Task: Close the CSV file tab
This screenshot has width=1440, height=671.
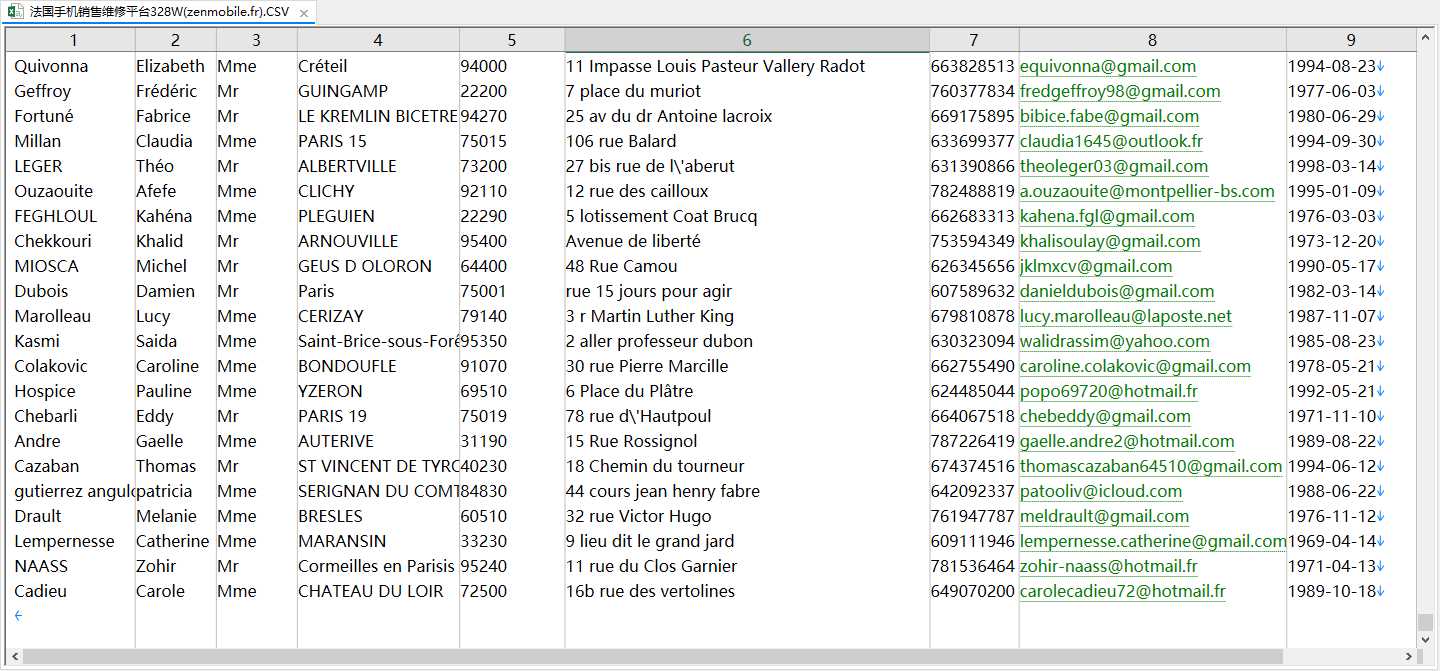Action: coord(303,12)
